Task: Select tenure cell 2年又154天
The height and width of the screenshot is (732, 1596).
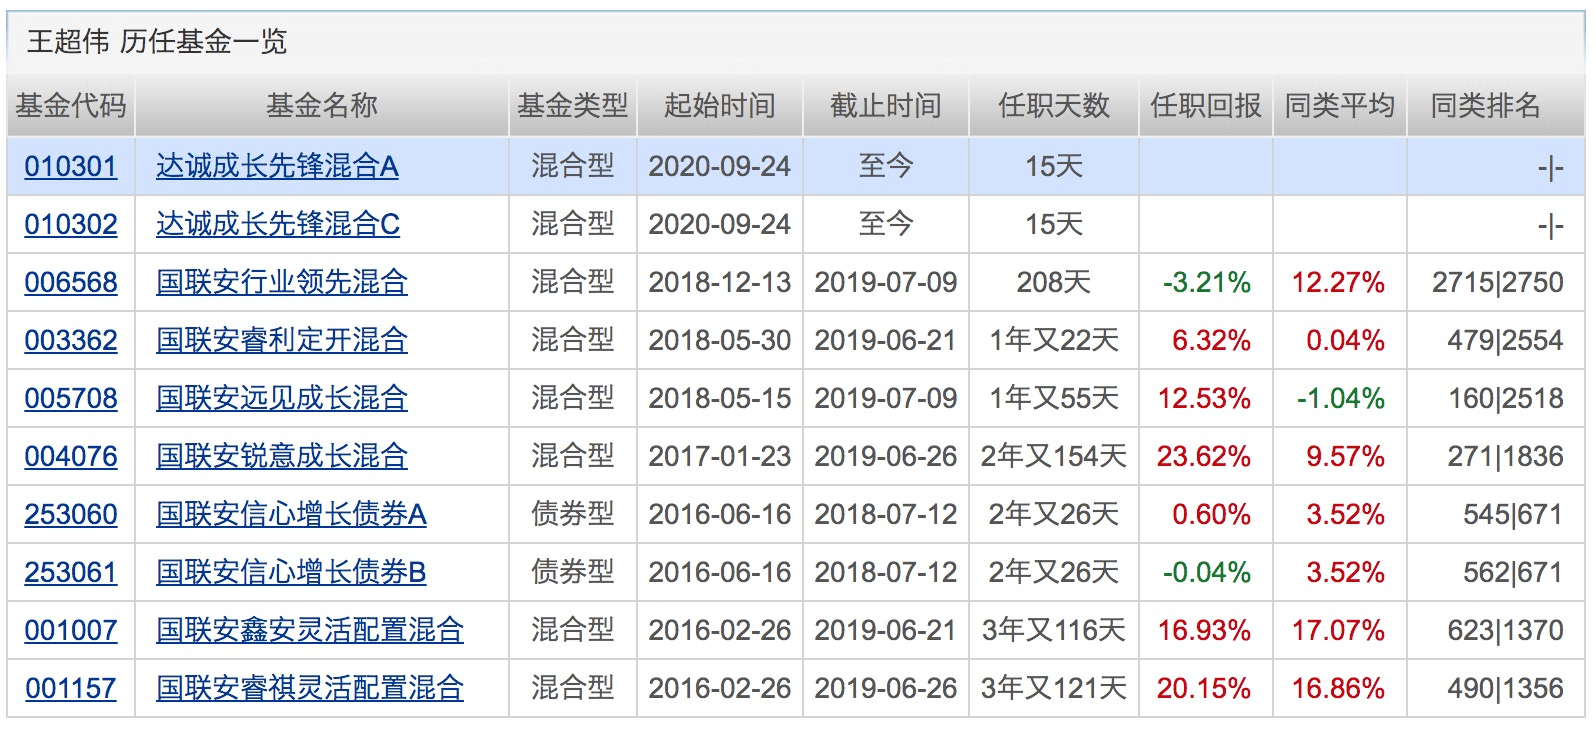Action: tap(1054, 456)
